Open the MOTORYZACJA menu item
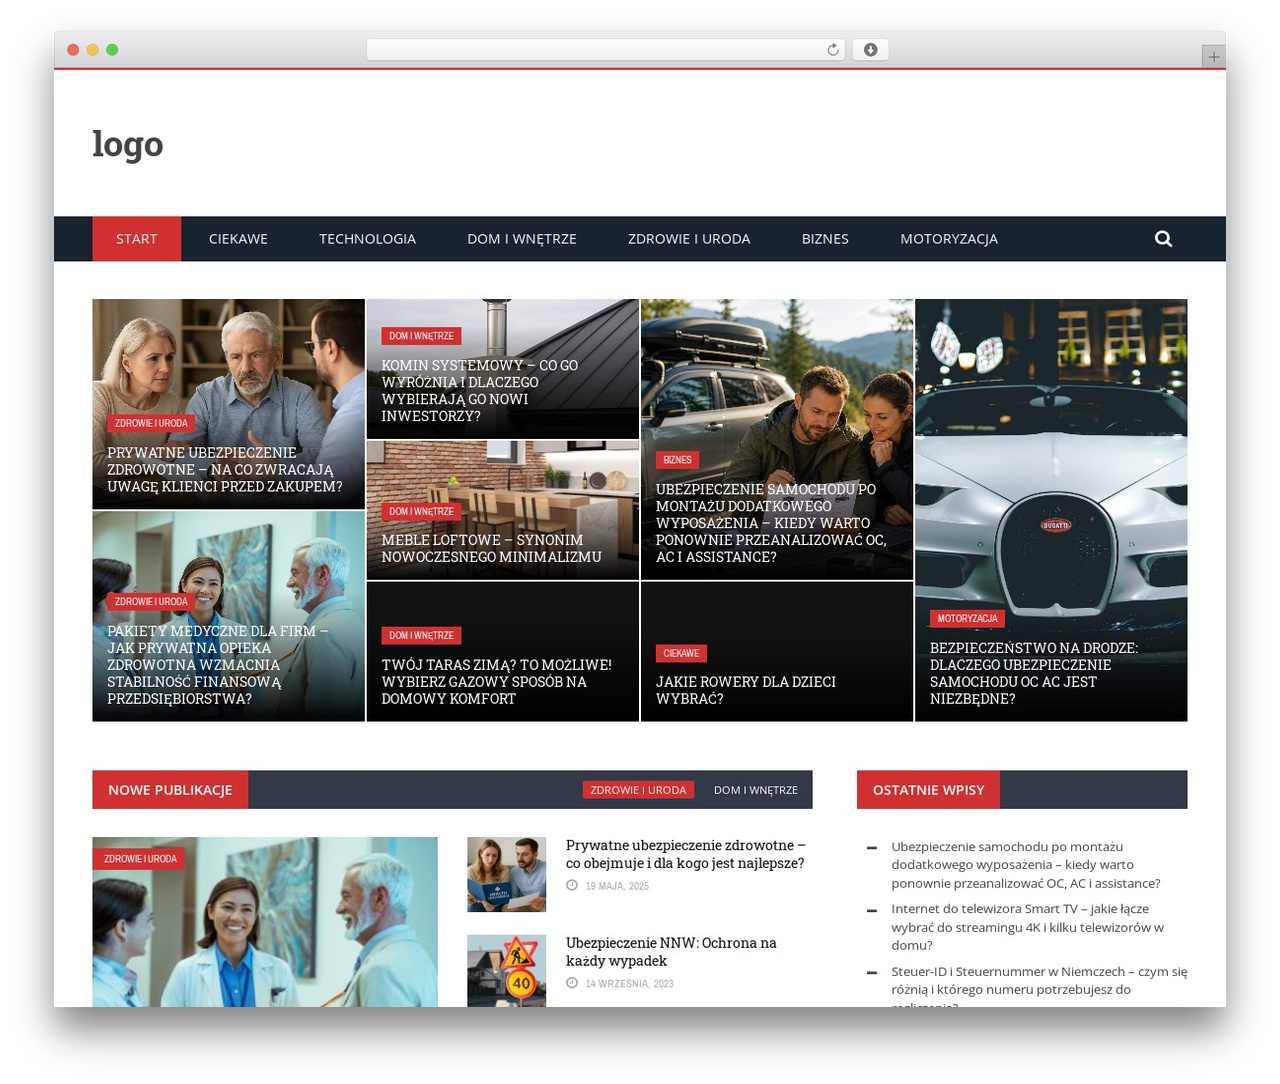Viewport: 1280px width, 1084px height. coord(949,239)
